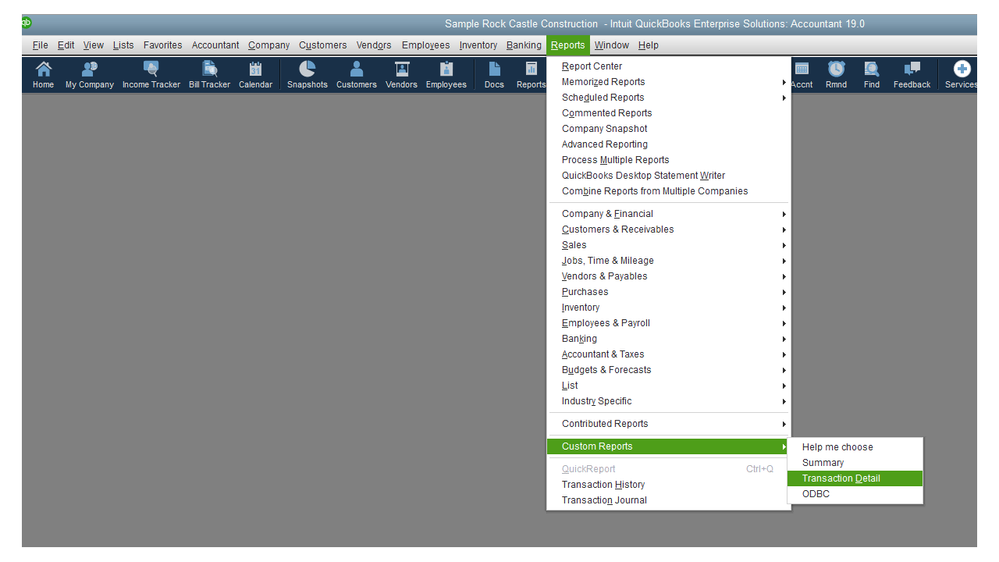Open the Inventory menu in menu bar

[x=478, y=45]
